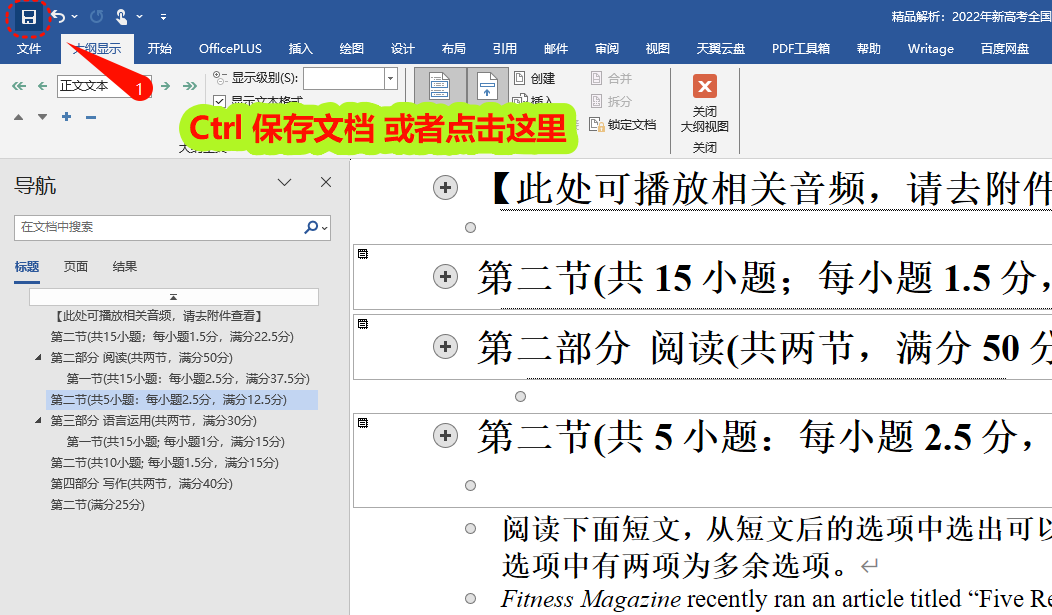Switch to the 引用 ribbon tab

[x=505, y=48]
